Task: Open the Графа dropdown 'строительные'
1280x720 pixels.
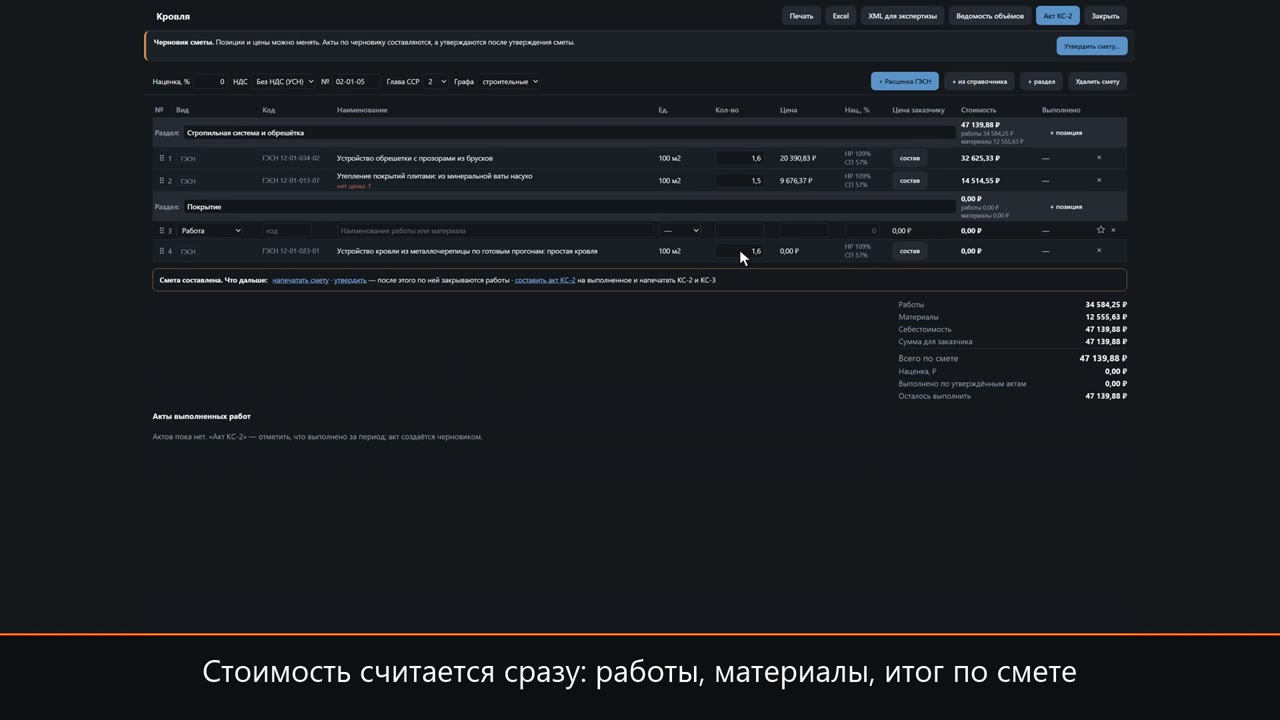Action: [x=510, y=82]
